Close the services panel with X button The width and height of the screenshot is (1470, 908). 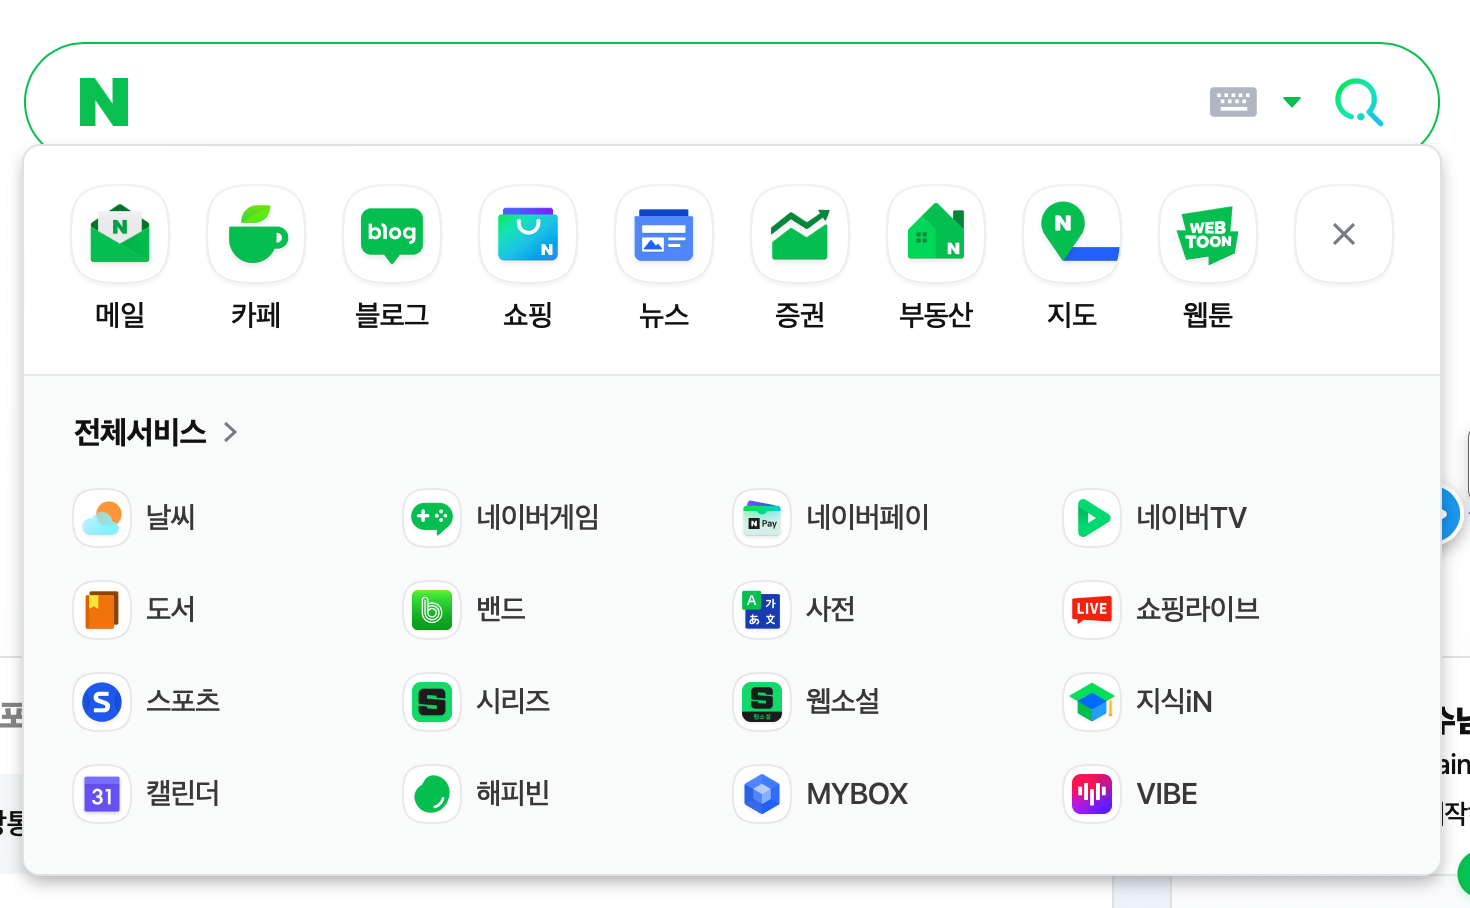[x=1344, y=234]
